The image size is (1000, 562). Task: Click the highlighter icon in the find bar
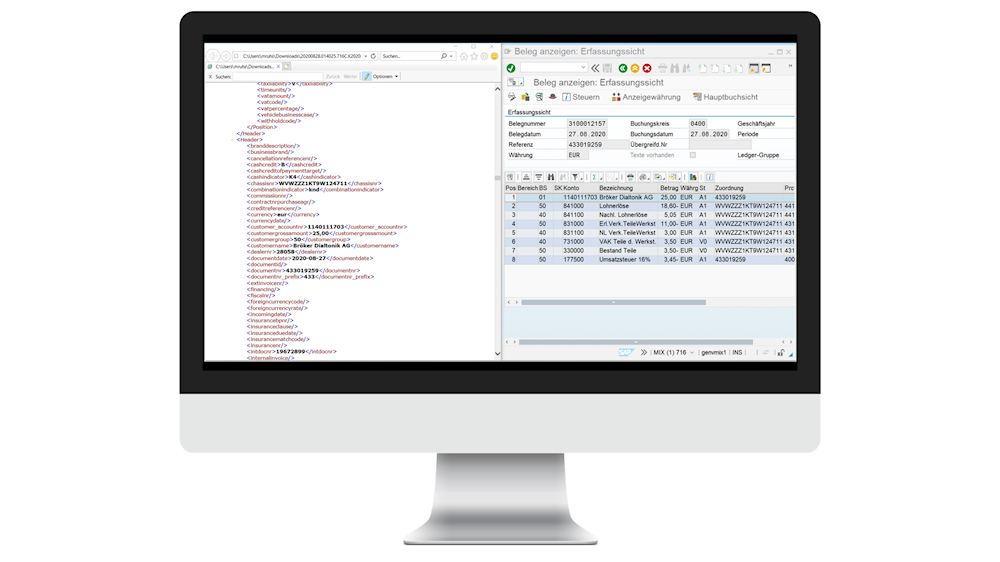pyautogui.click(x=367, y=77)
